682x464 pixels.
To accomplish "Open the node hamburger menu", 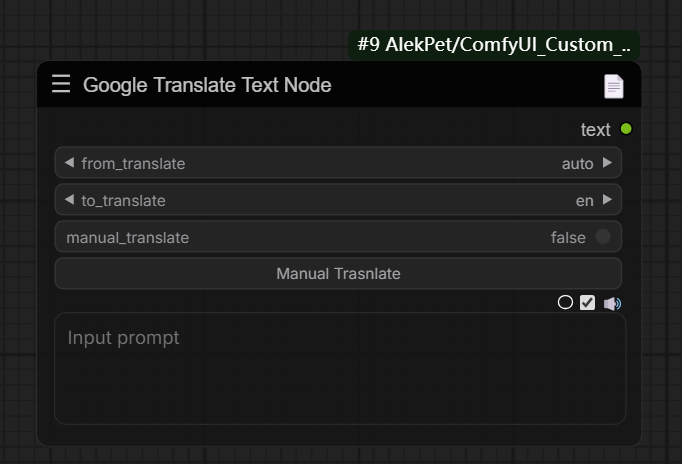I will point(61,84).
